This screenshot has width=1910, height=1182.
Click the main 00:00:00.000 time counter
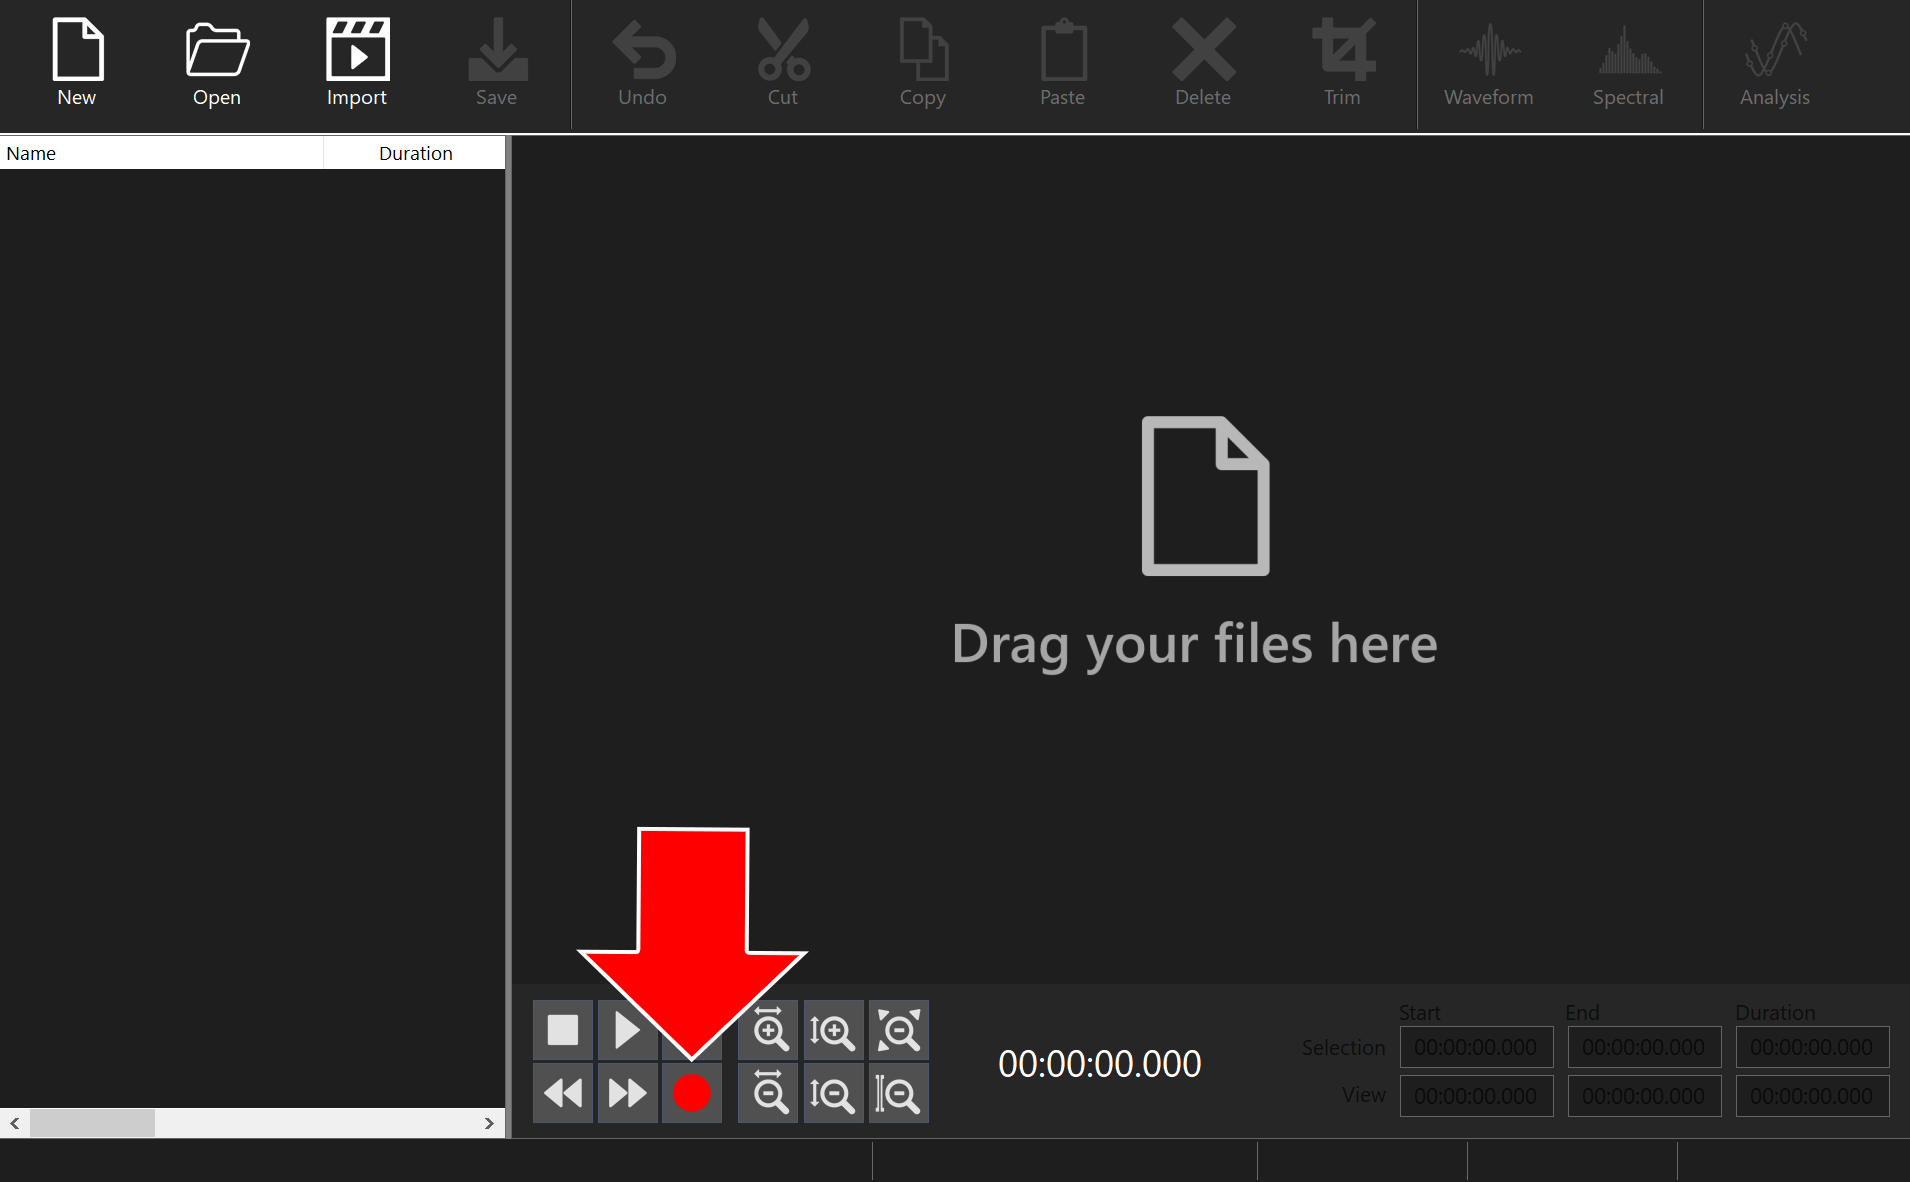pos(1100,1064)
